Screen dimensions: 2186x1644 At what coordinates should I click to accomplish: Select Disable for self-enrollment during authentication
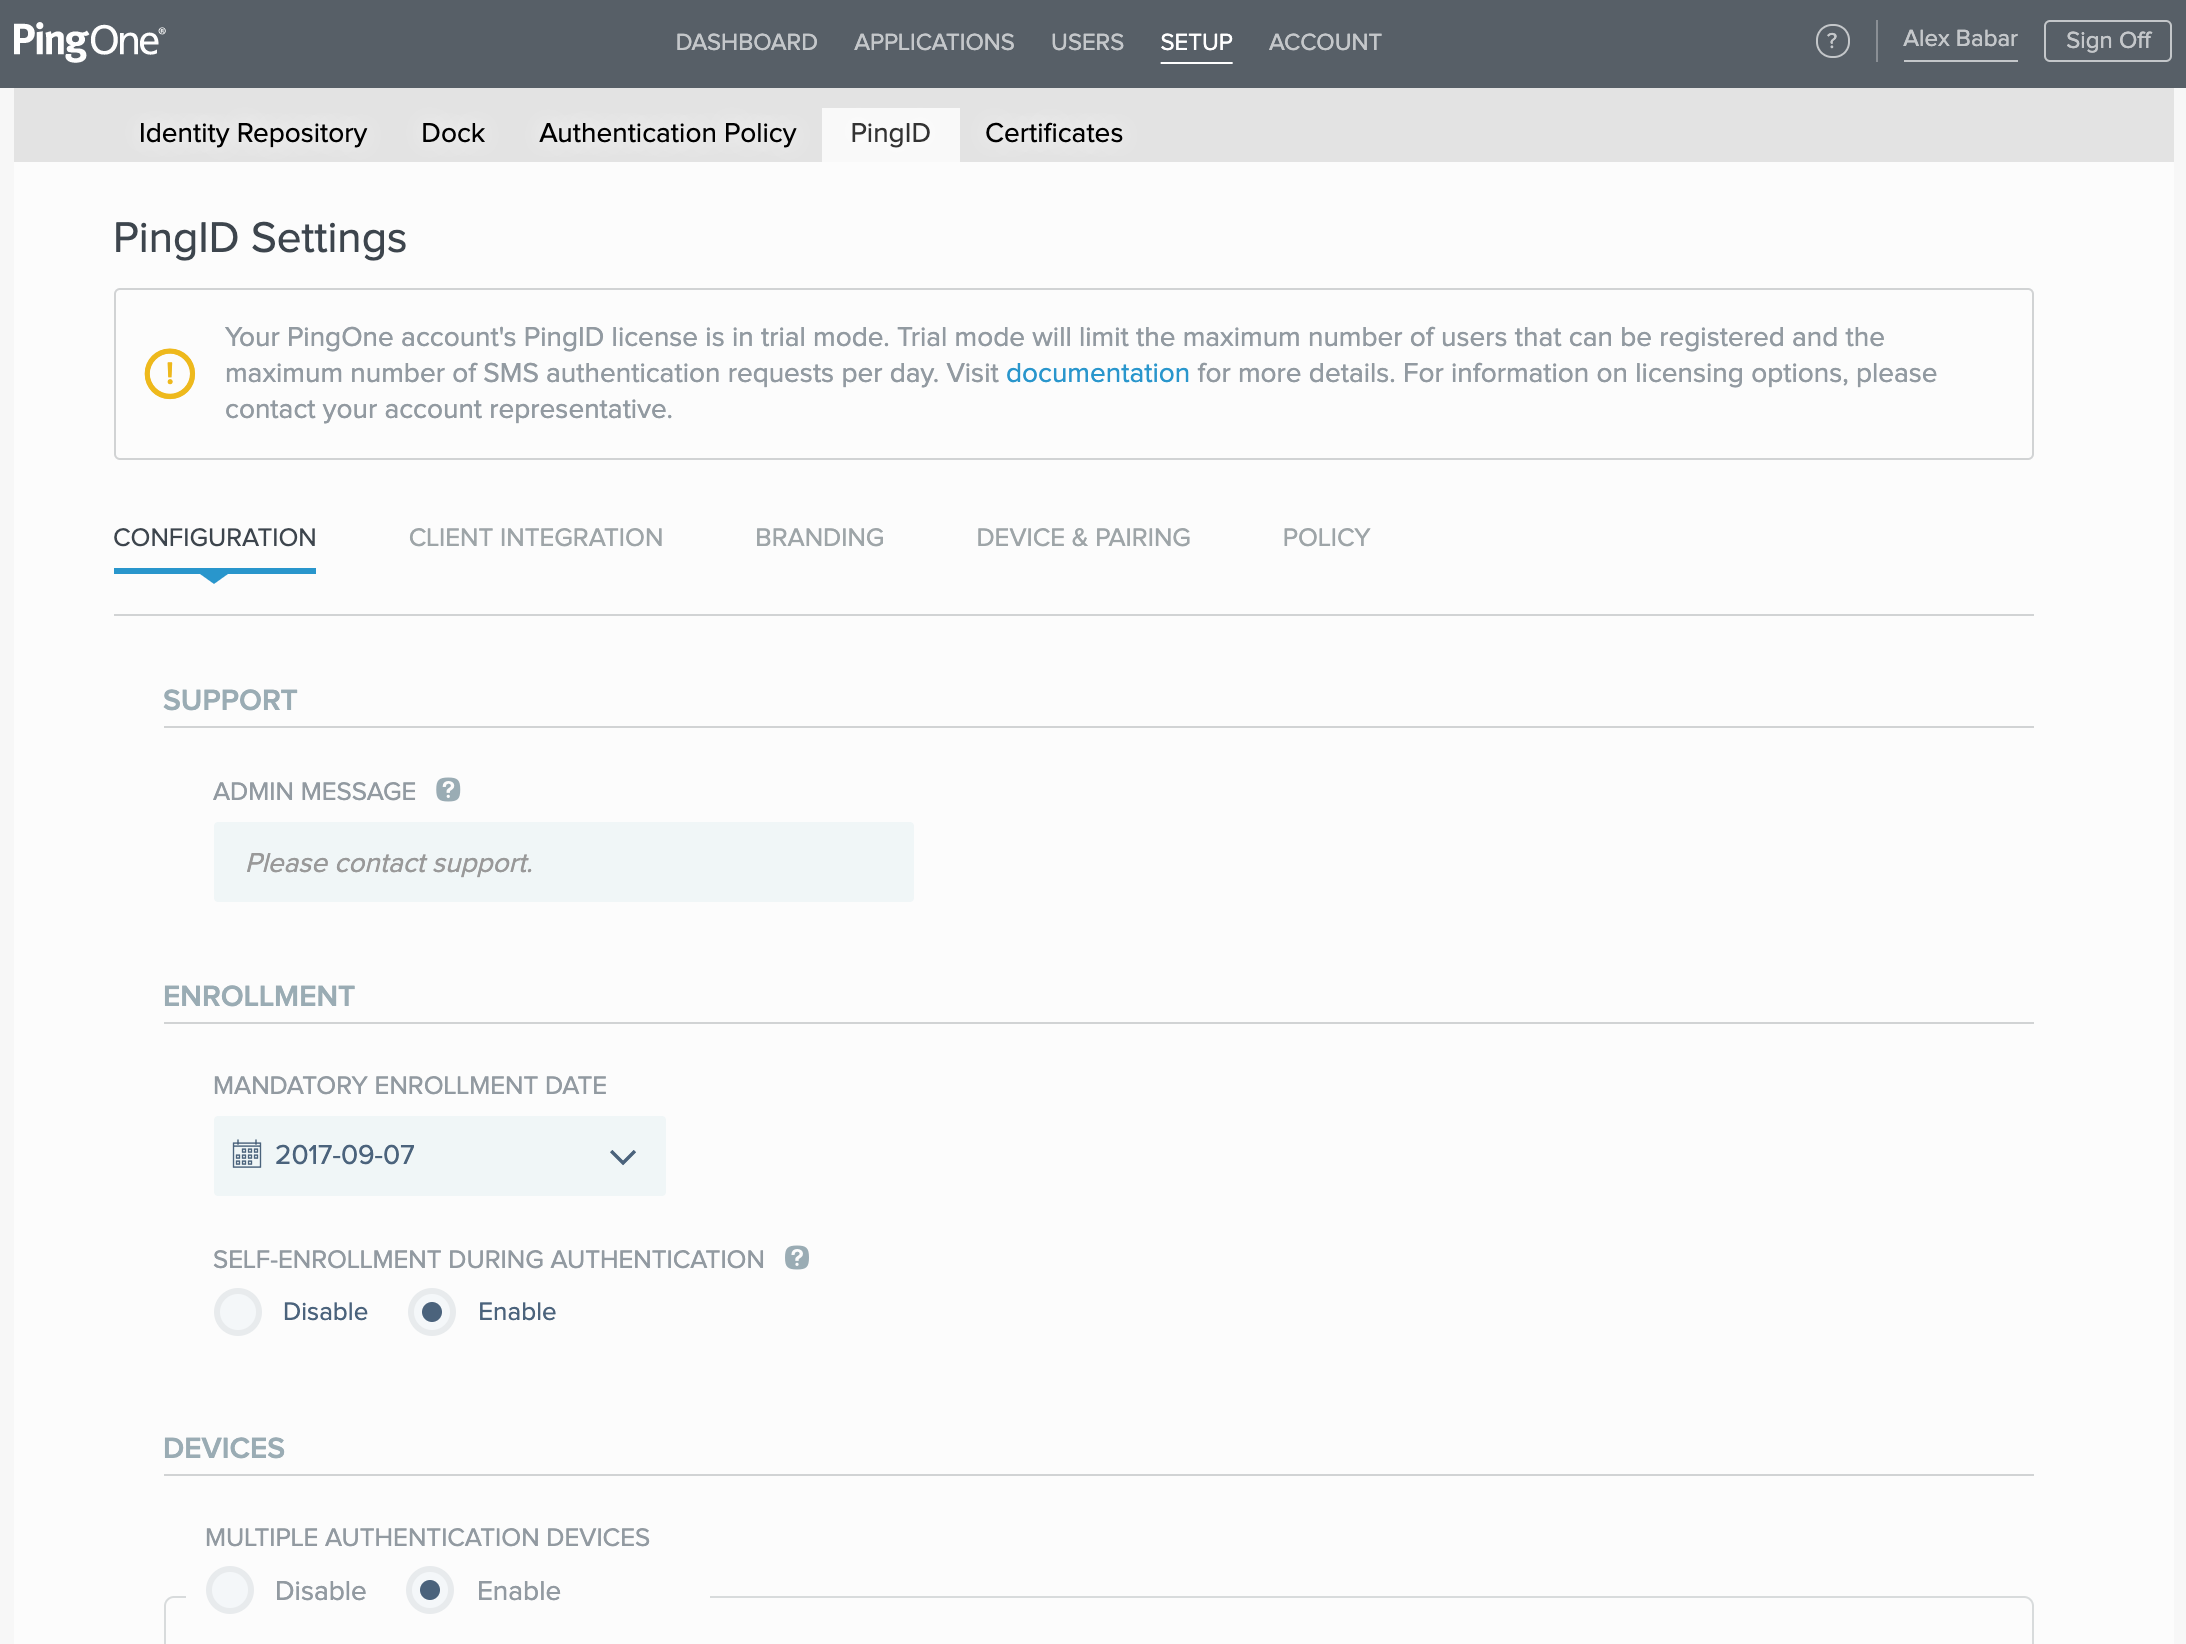[x=238, y=1312]
